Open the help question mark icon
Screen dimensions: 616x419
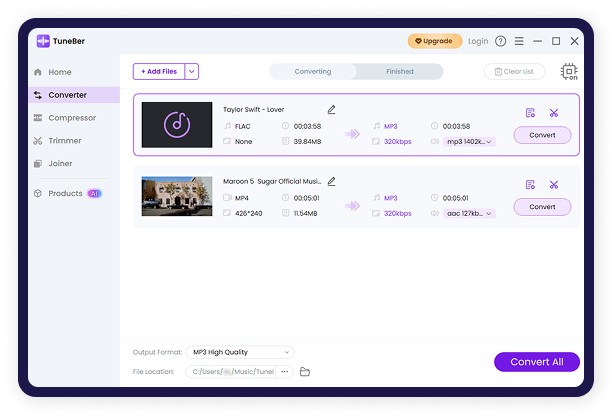click(500, 41)
